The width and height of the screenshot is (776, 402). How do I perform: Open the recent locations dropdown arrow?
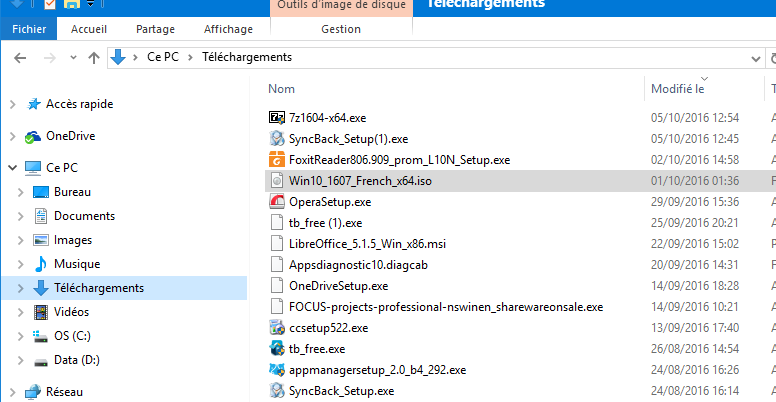(x=73, y=58)
